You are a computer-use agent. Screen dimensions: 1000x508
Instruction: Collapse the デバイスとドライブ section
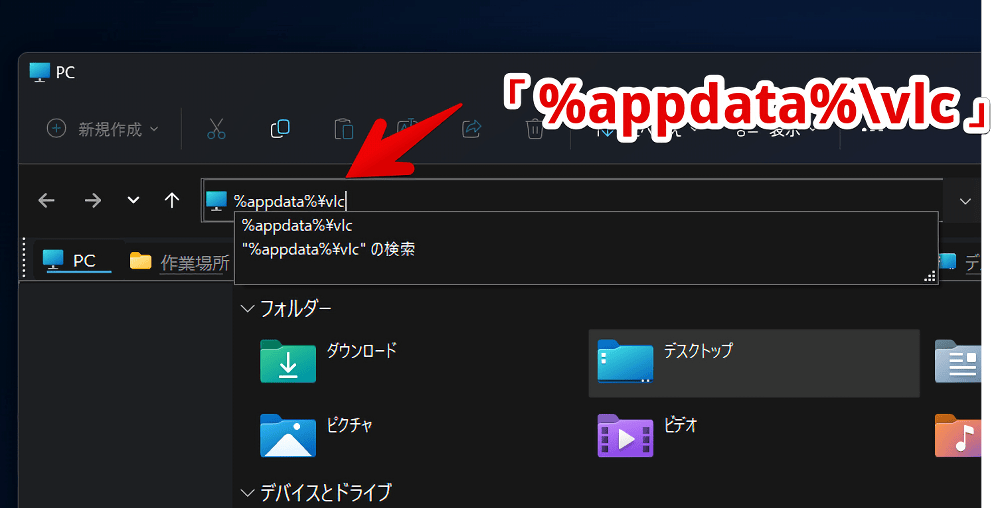[x=247, y=493]
